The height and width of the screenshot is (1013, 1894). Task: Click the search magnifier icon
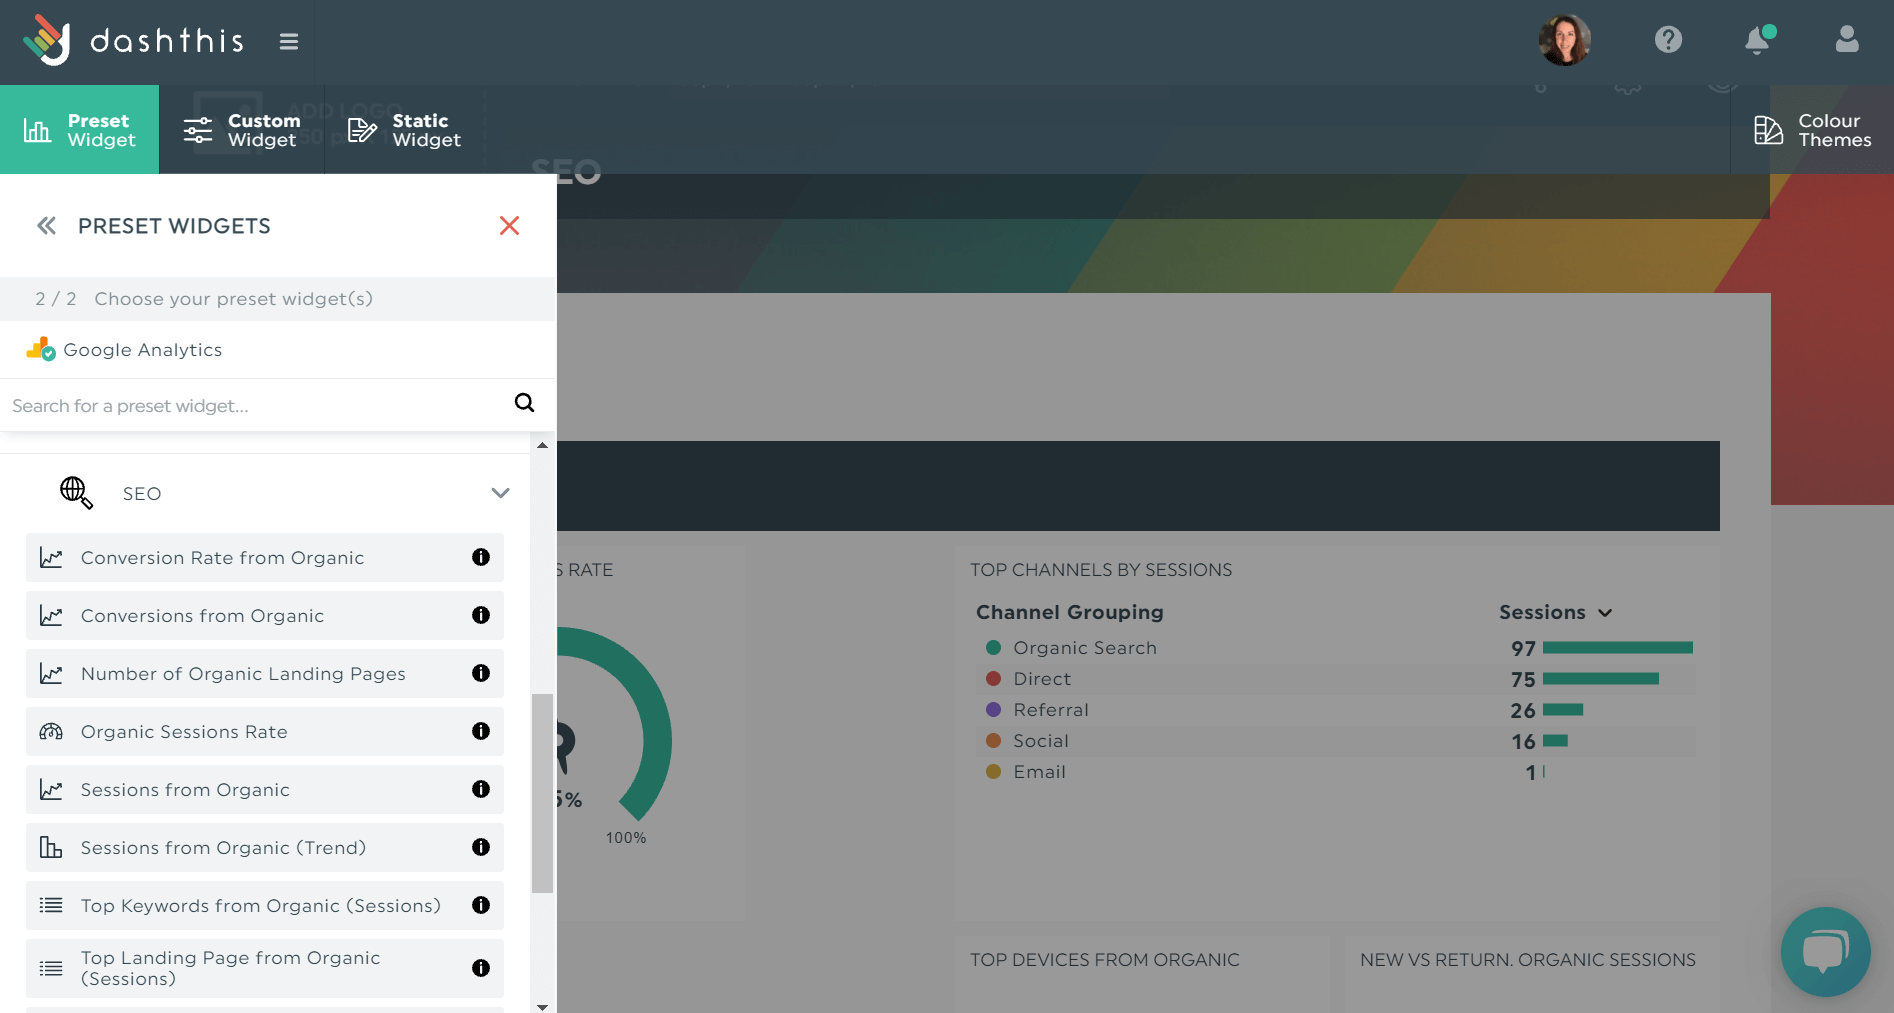[x=524, y=403]
